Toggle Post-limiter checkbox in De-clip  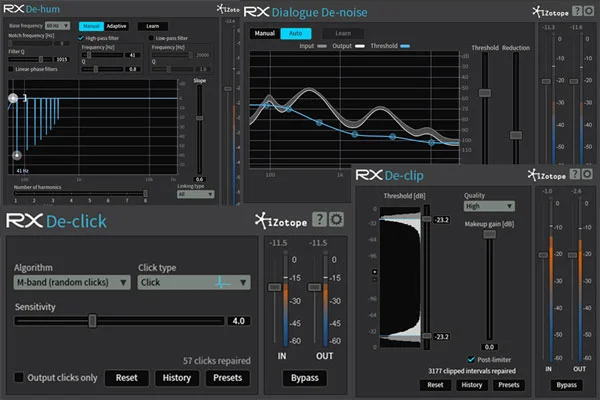point(471,359)
